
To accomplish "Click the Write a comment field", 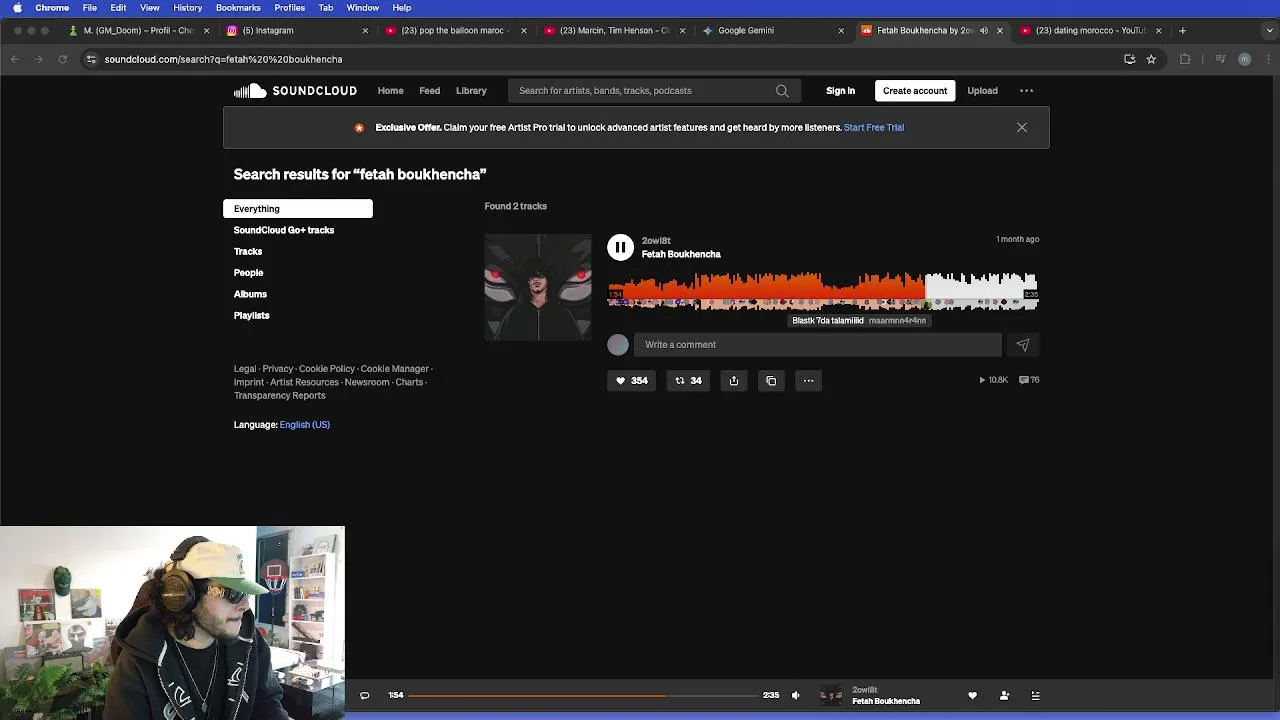I will (817, 345).
